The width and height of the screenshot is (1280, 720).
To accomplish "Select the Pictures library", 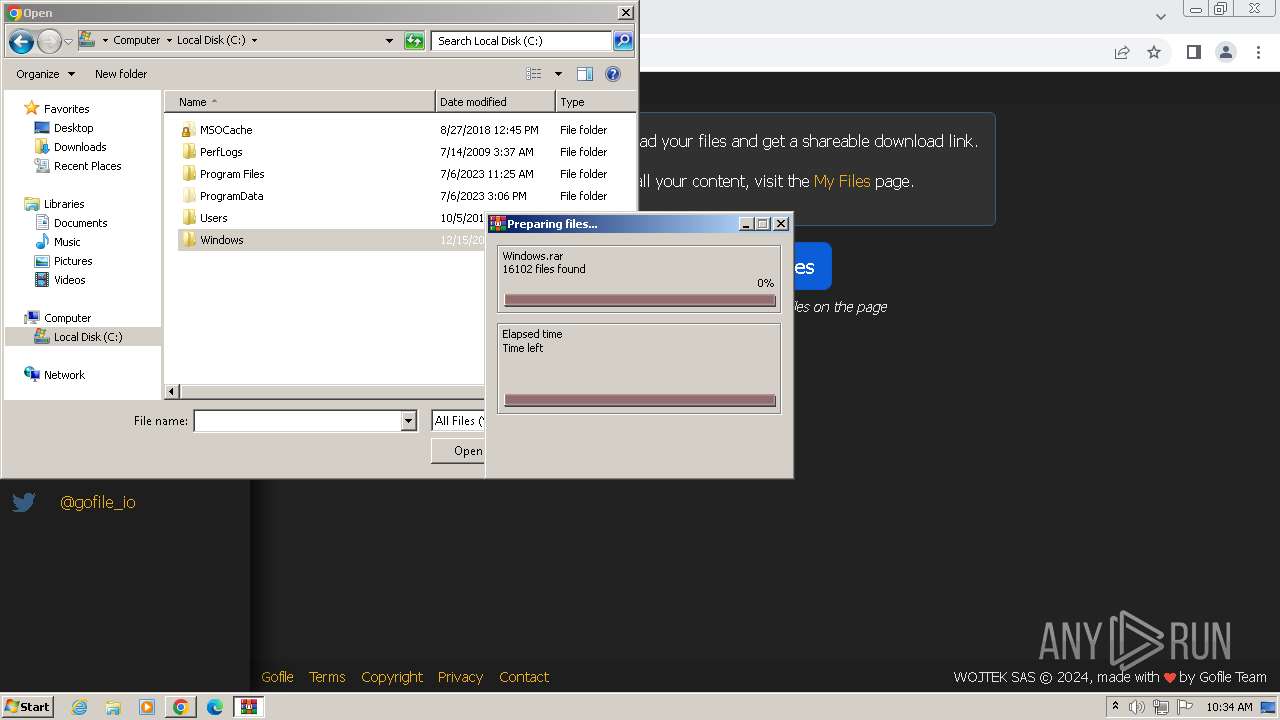I will 73,261.
